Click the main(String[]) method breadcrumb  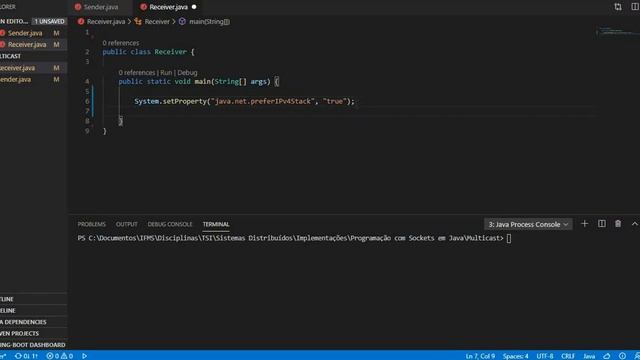coord(209,22)
